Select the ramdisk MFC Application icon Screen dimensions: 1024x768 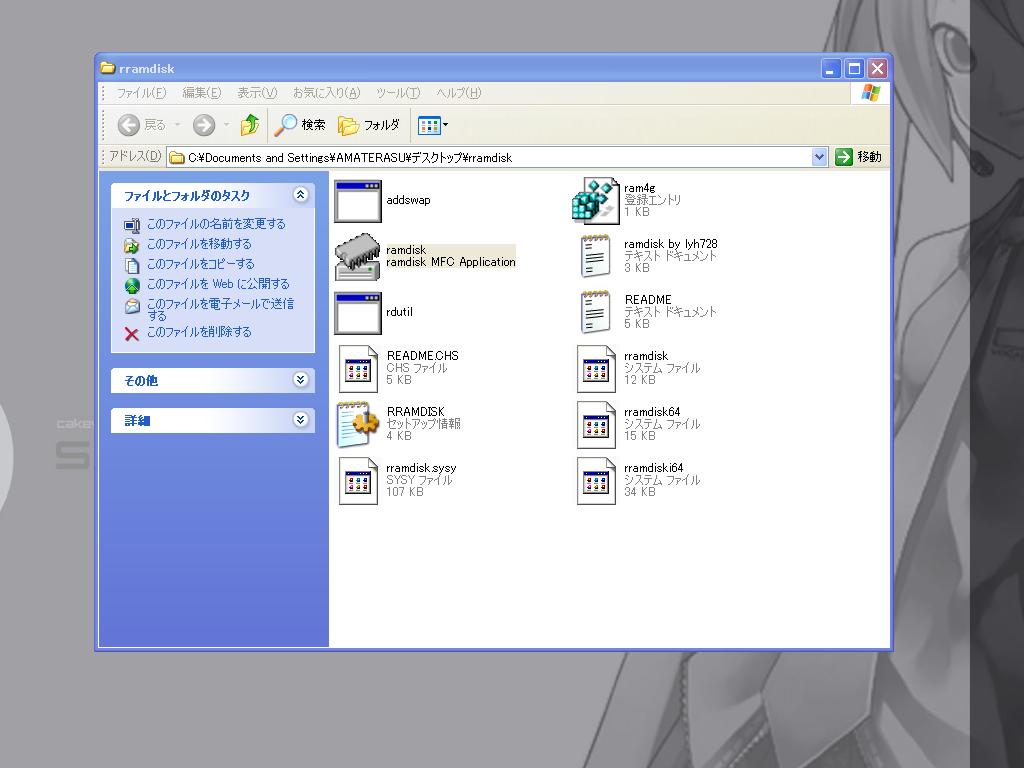point(358,257)
